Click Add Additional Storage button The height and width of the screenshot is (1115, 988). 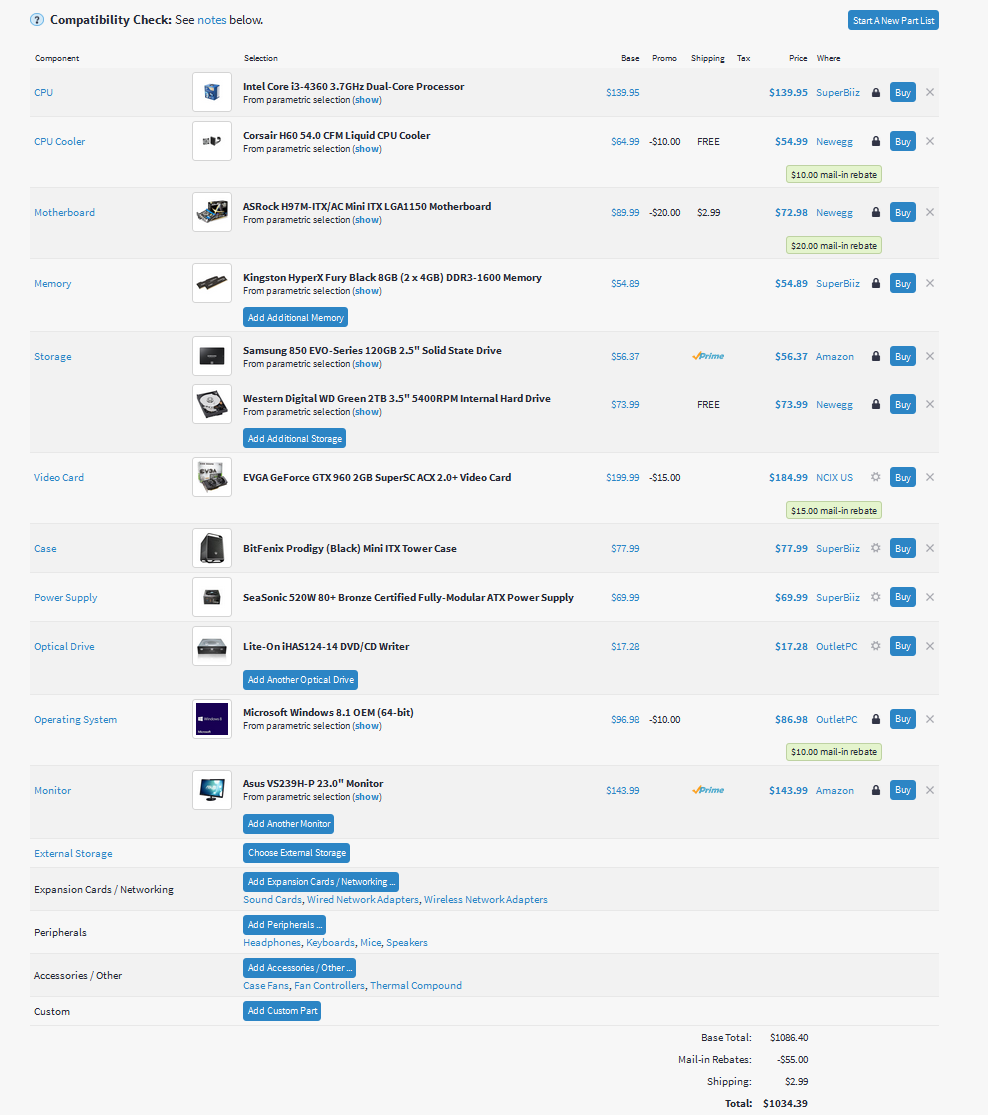pos(294,439)
